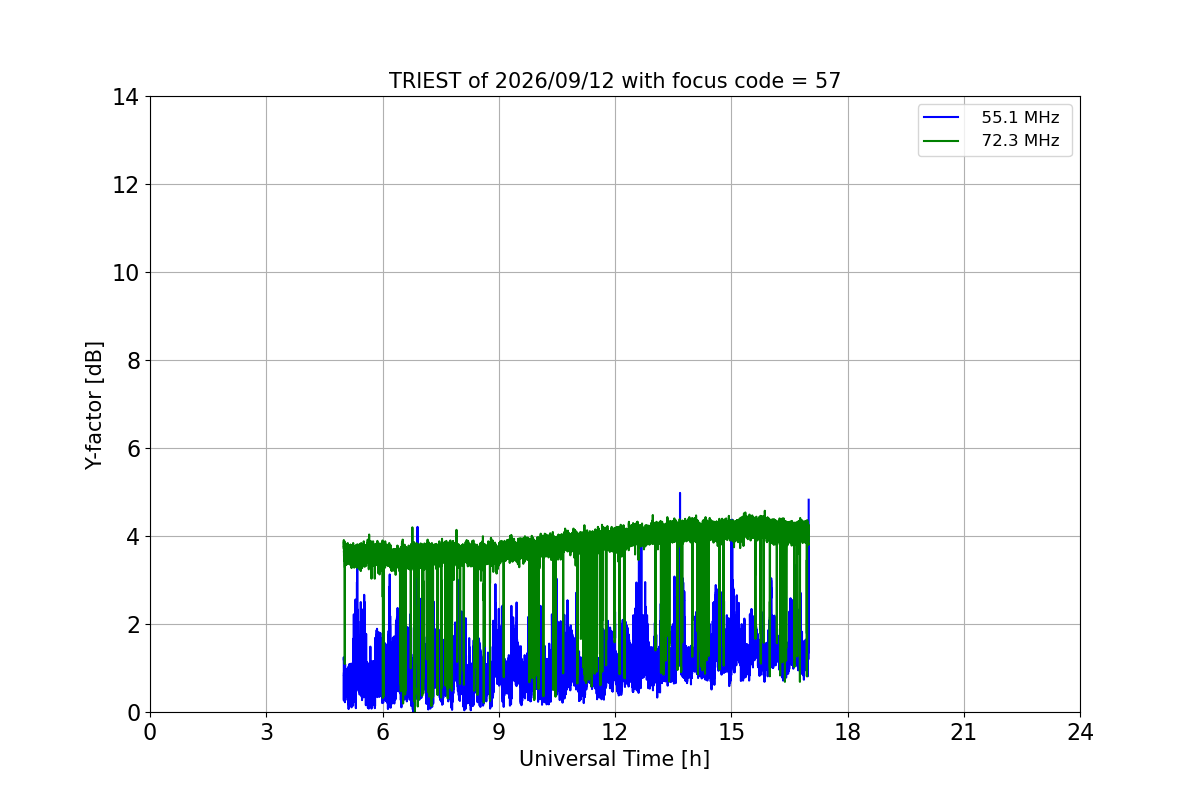Click y-axis tick label 14

pyautogui.click(x=125, y=97)
